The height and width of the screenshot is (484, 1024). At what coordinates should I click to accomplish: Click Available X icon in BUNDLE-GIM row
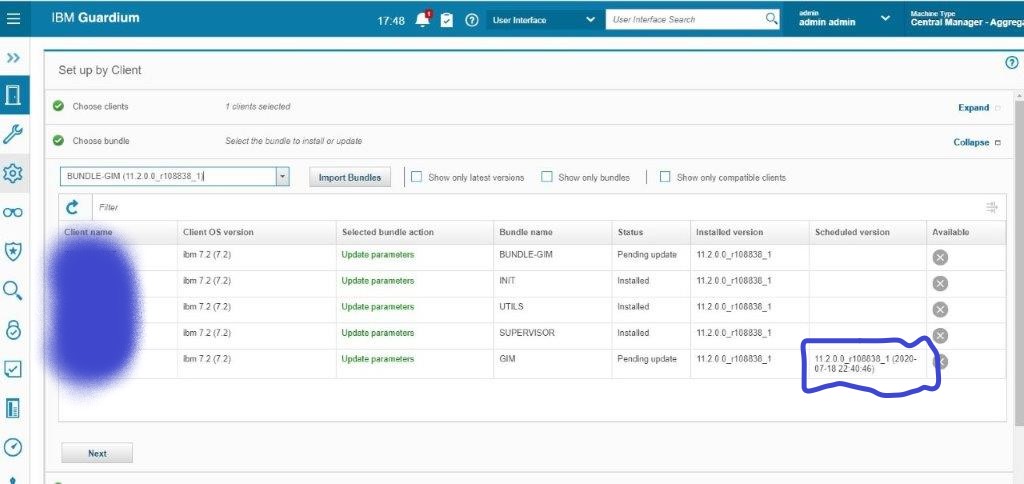(x=940, y=257)
